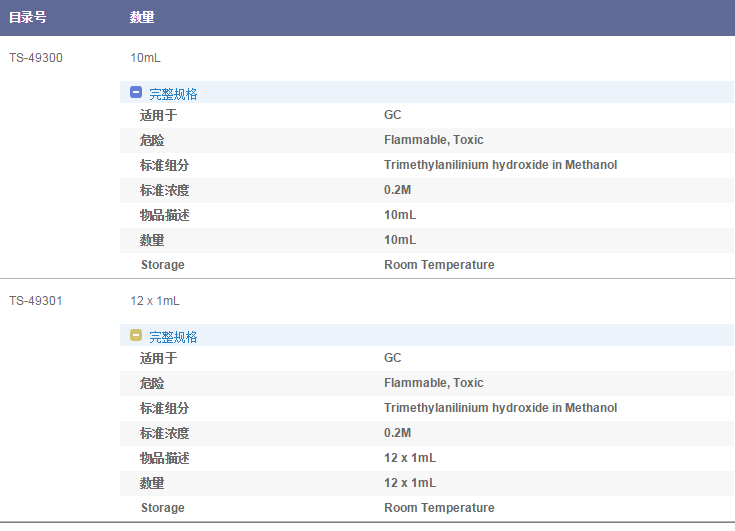Click the 危险 label in TS-49301 specs

(x=152, y=383)
